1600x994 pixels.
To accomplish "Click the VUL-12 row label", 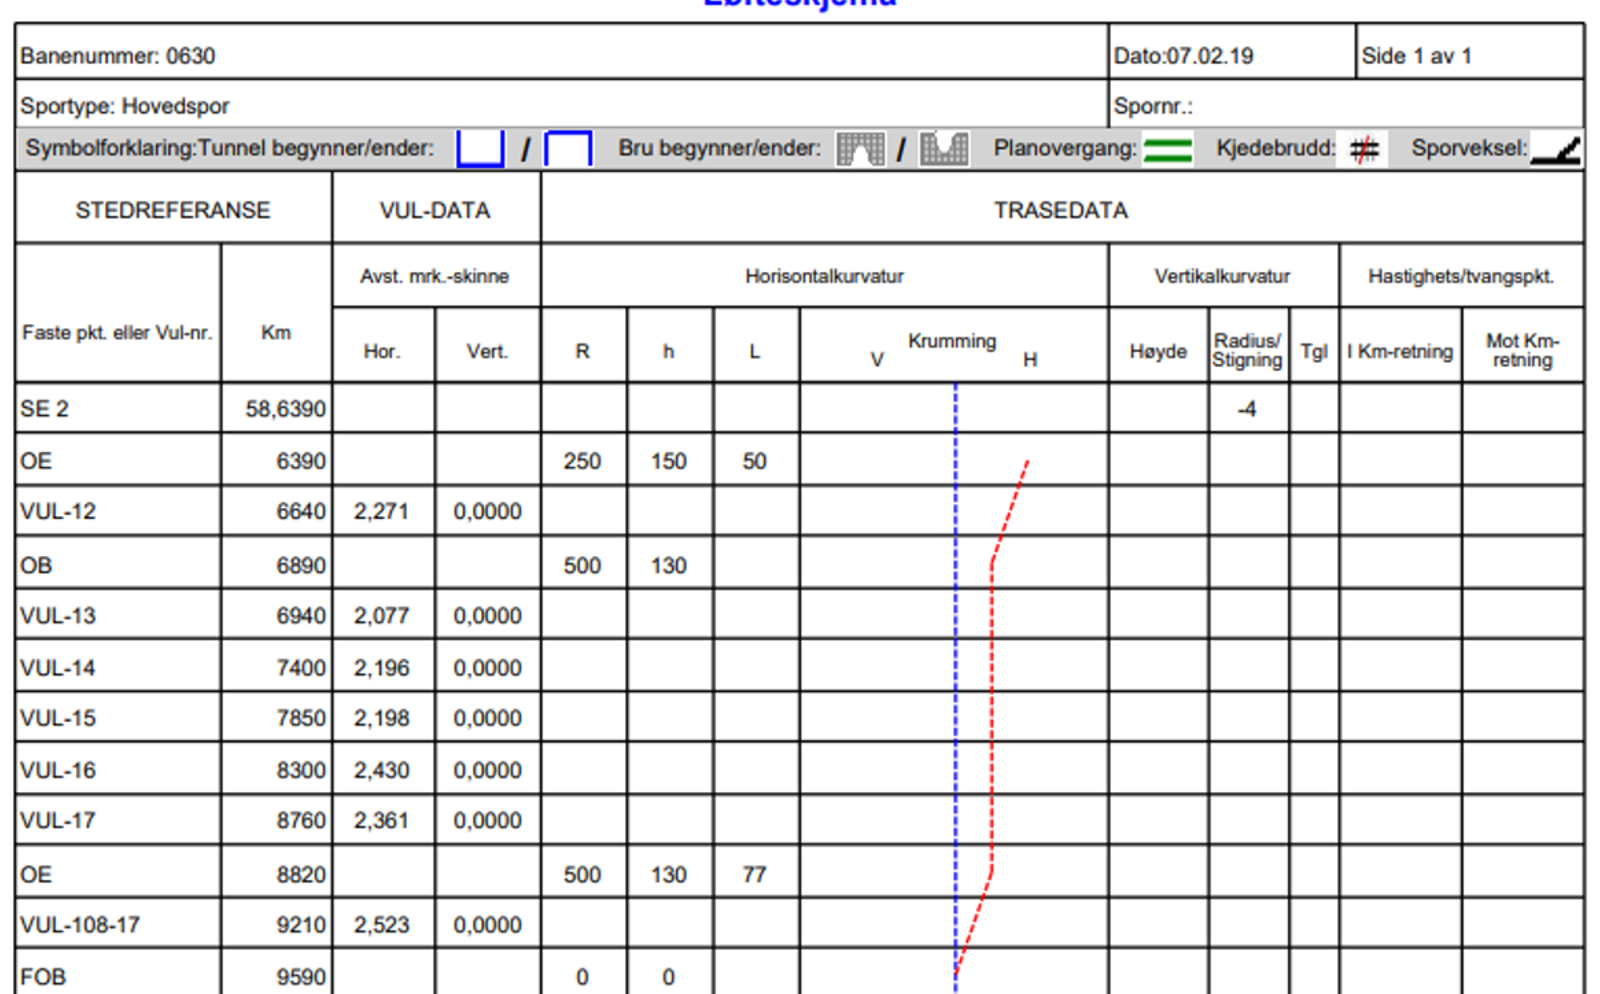I will click(58, 511).
